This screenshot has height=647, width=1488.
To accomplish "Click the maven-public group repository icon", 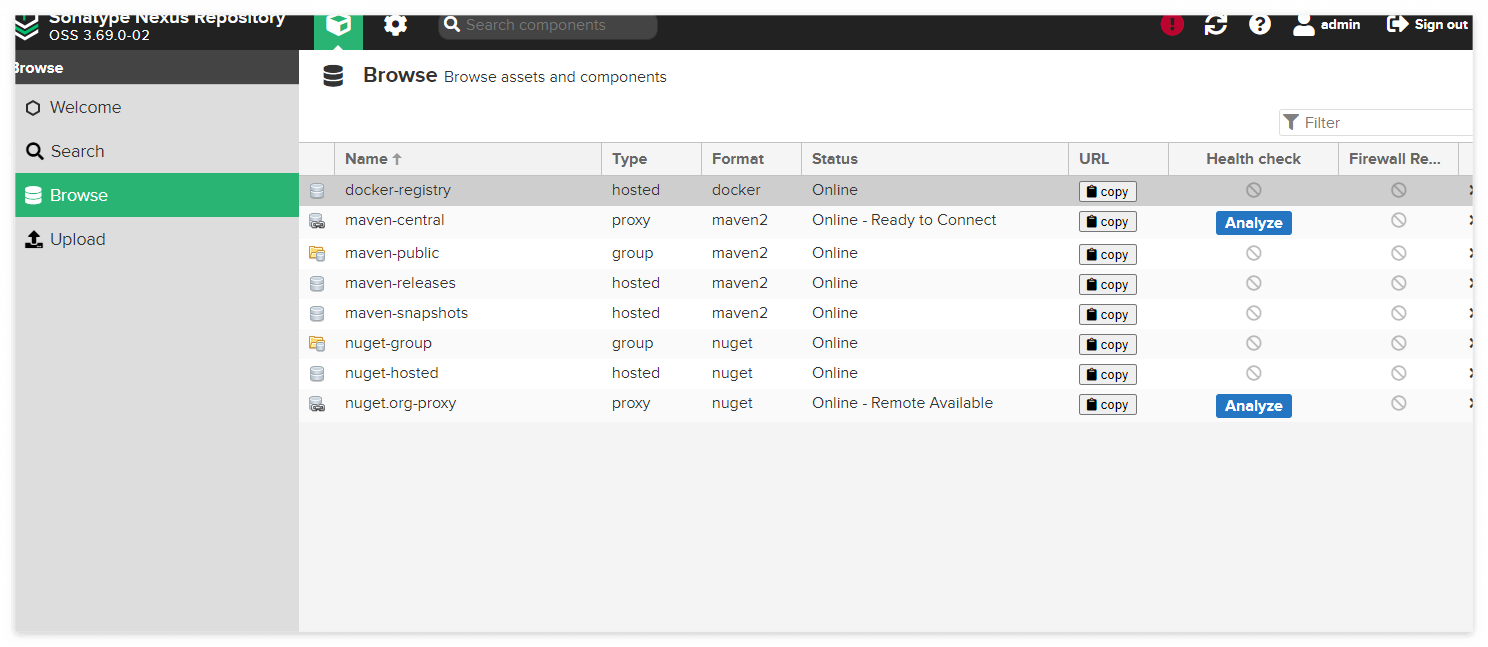I will pyautogui.click(x=317, y=253).
